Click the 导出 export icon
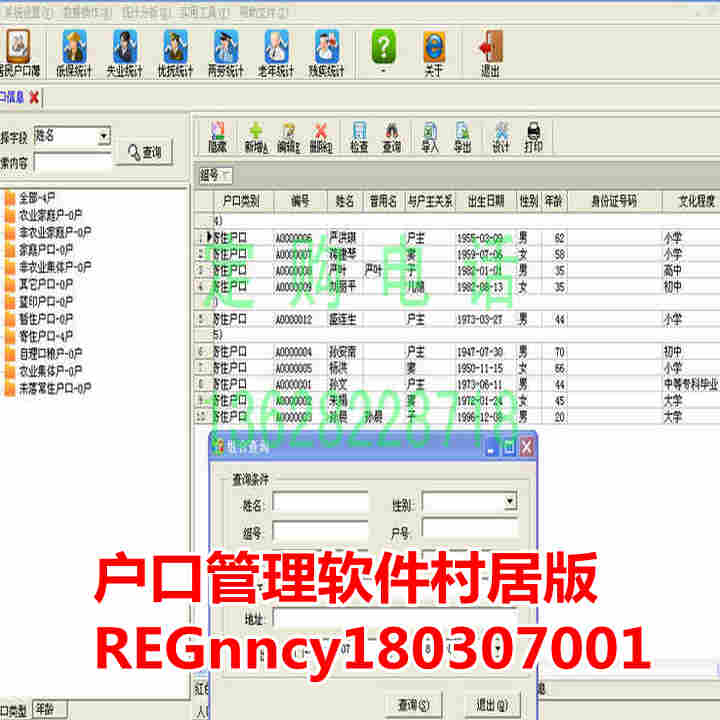Viewport: 720px width, 720px height. pyautogui.click(x=462, y=137)
